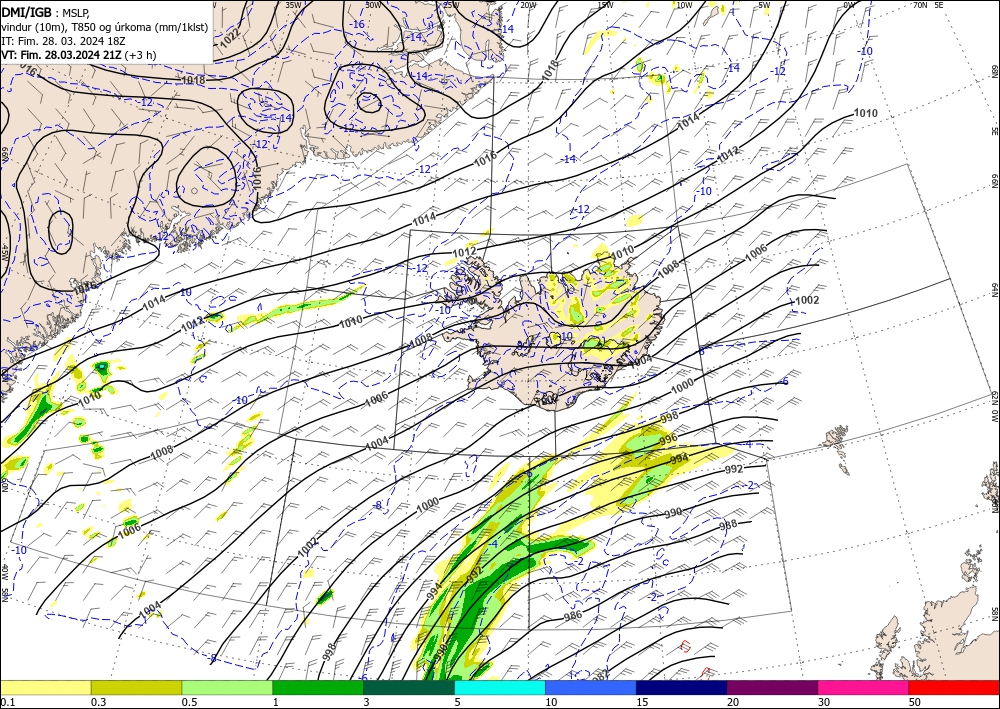Click the legend value 15
This screenshot has height=709, width=1000.
pos(642,701)
